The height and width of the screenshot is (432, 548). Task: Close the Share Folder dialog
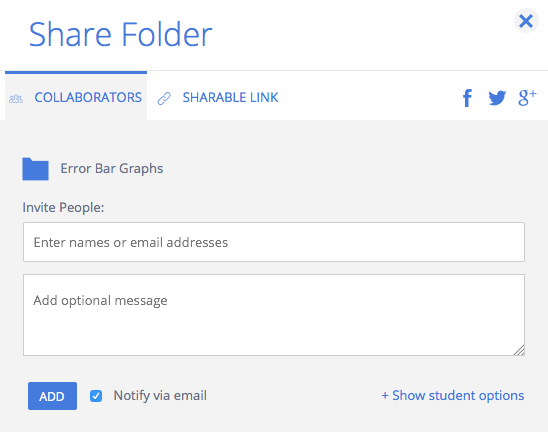526,21
